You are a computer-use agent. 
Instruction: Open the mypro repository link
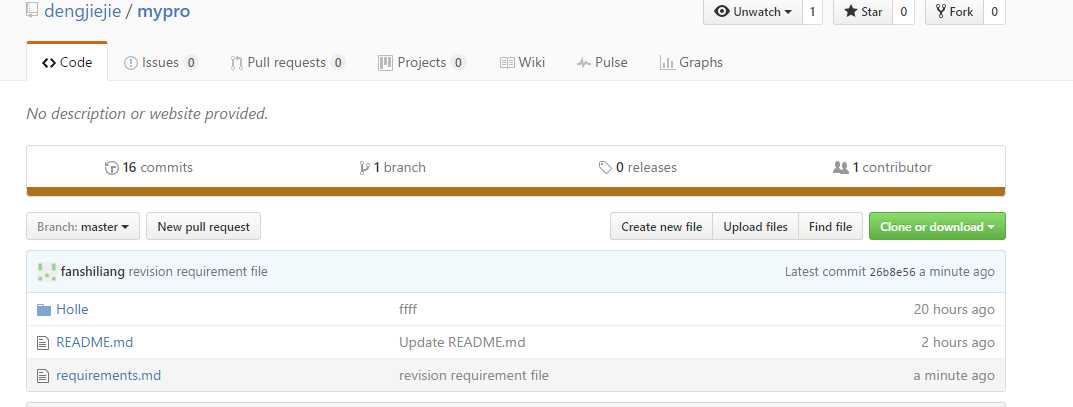tap(164, 11)
